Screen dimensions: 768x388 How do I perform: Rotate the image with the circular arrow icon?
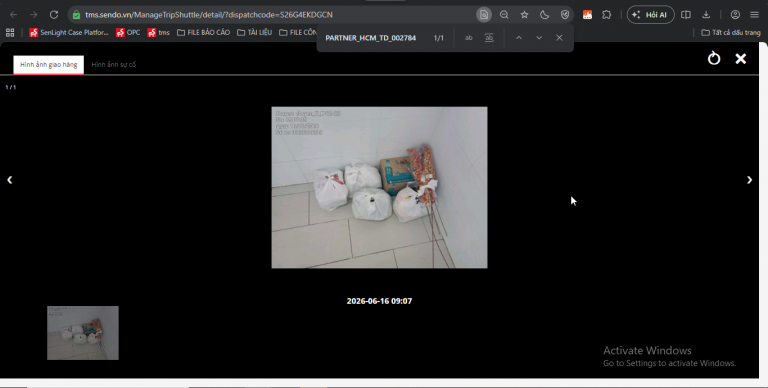click(x=714, y=58)
